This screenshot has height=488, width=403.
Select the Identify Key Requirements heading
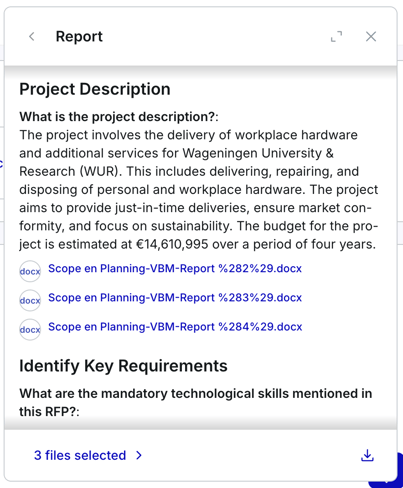click(x=123, y=366)
